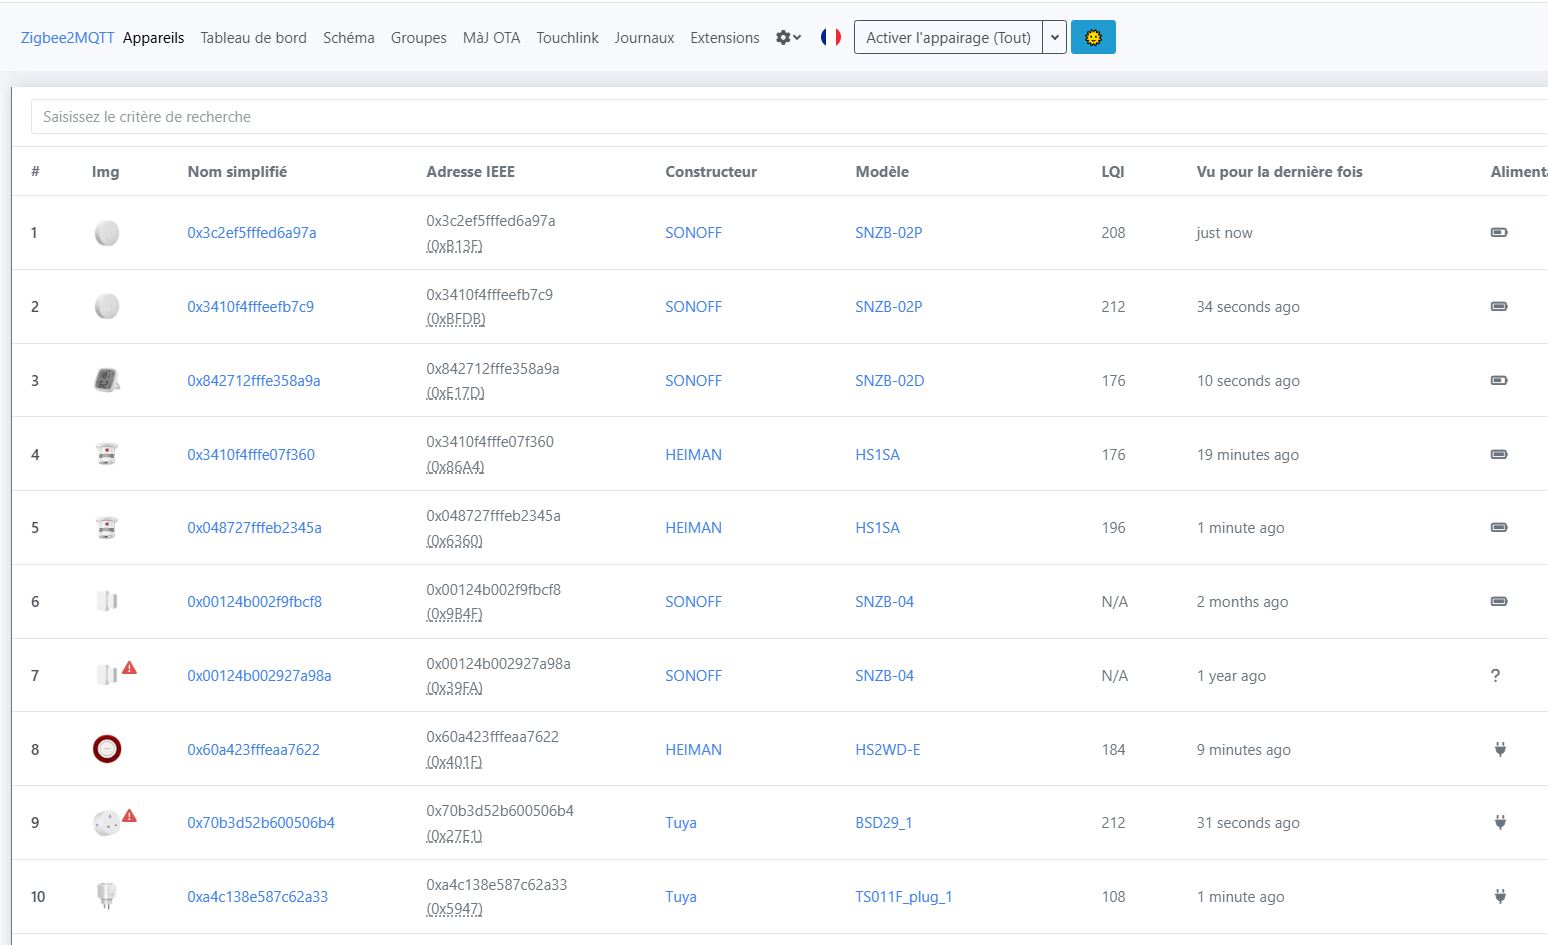Click the warning triangle on row 7
The width and height of the screenshot is (1548, 945).
(130, 668)
